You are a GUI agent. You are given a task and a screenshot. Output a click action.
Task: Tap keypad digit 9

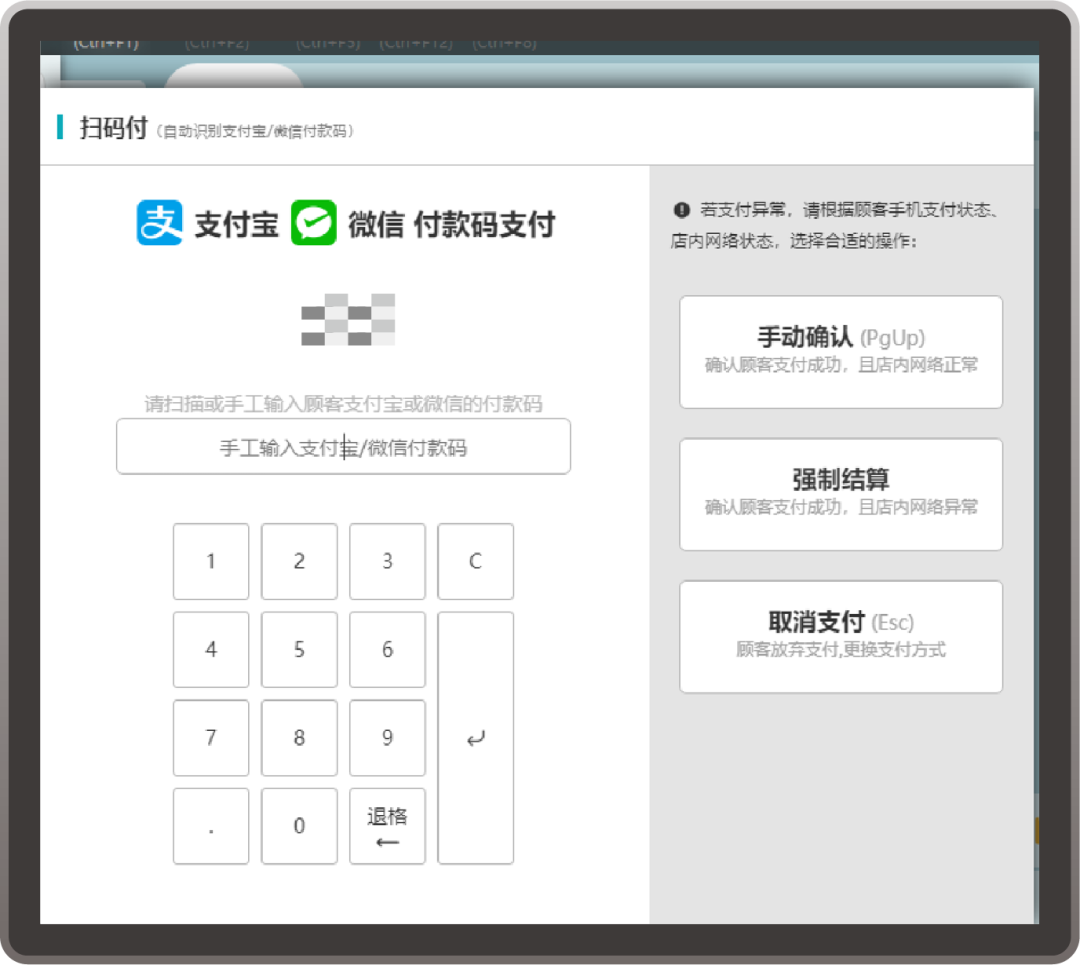387,738
